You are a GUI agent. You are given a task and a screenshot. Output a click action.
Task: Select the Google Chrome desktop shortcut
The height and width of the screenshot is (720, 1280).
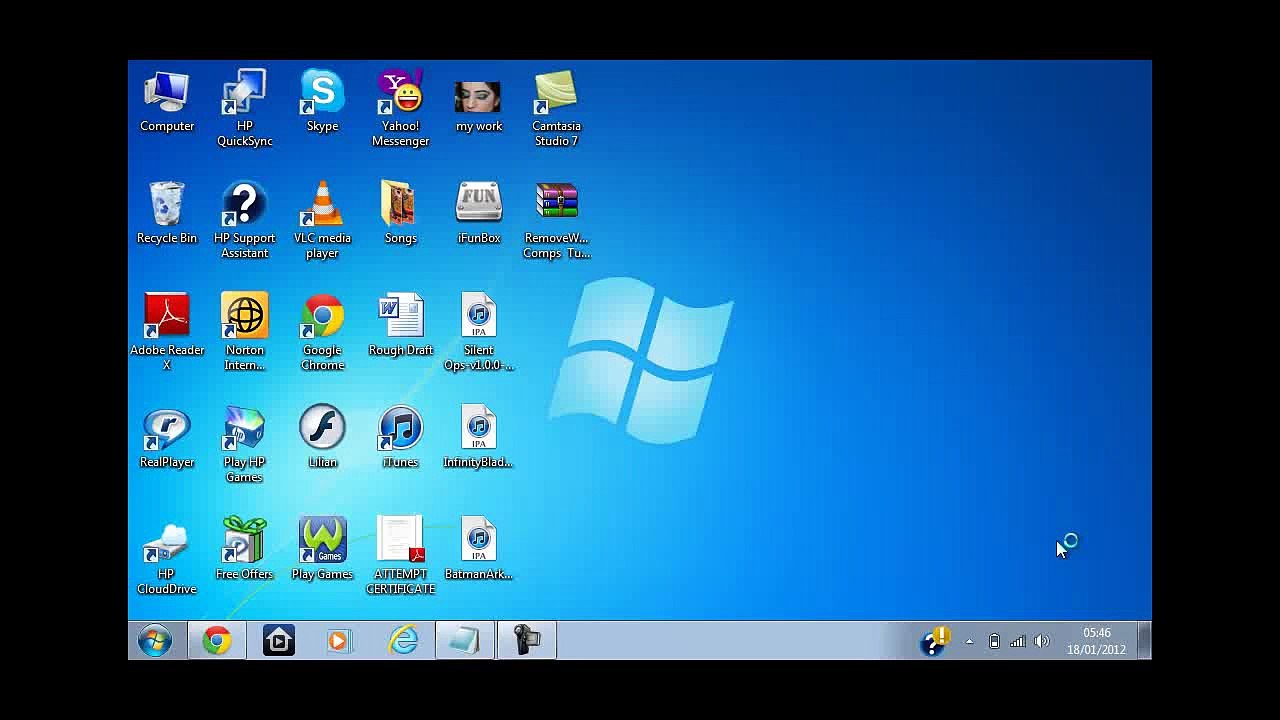pyautogui.click(x=322, y=332)
